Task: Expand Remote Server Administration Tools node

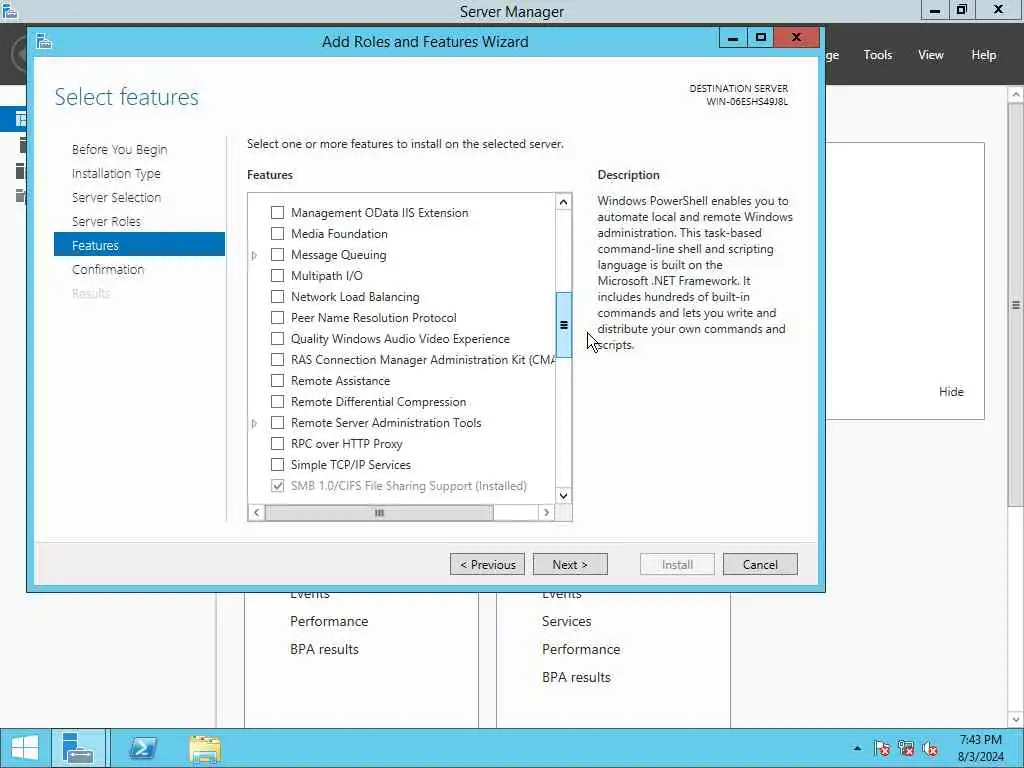Action: pos(255,423)
